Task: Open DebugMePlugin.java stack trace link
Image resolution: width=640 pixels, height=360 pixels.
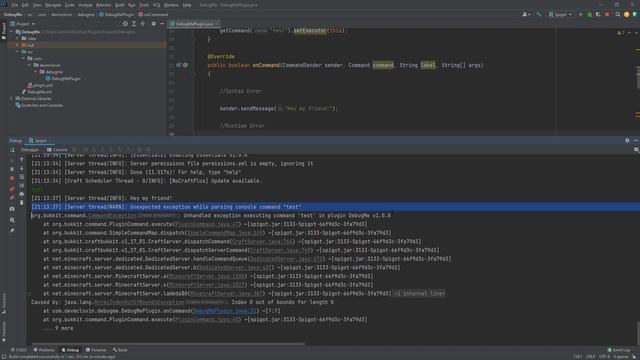Action: 224,311
